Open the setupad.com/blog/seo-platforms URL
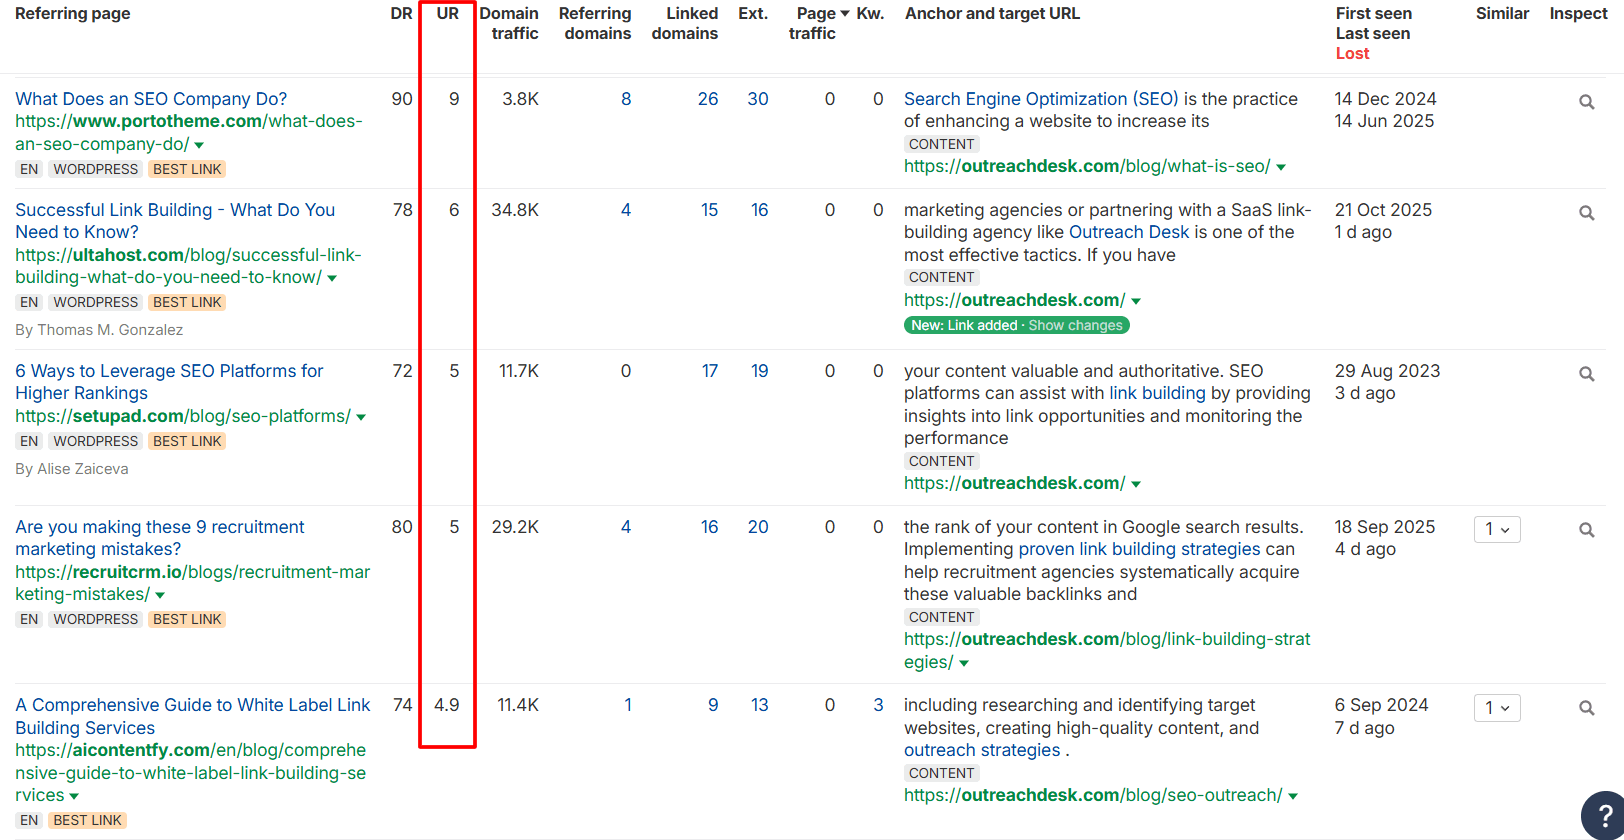Viewport: 1624px width, 840px height. tap(183, 416)
